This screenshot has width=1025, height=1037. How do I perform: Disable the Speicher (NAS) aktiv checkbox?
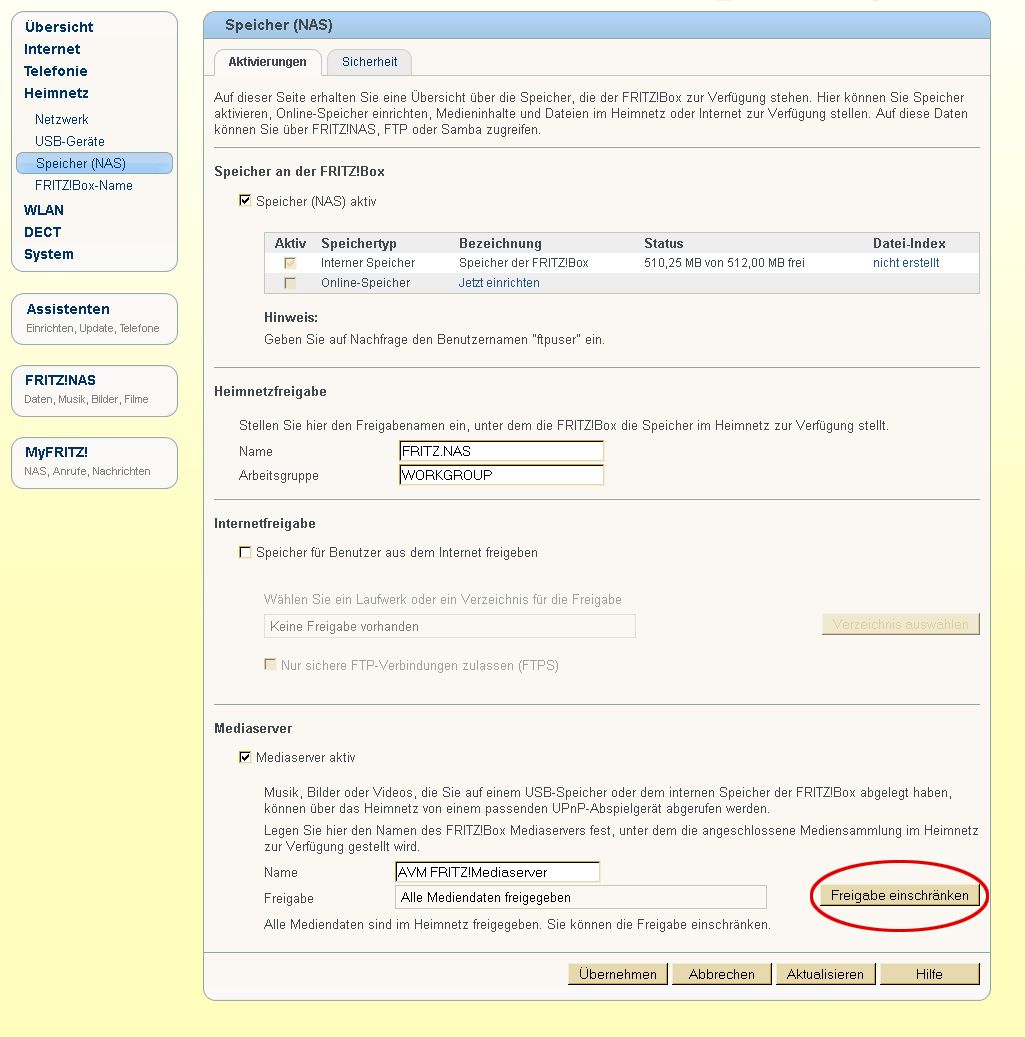(x=244, y=201)
